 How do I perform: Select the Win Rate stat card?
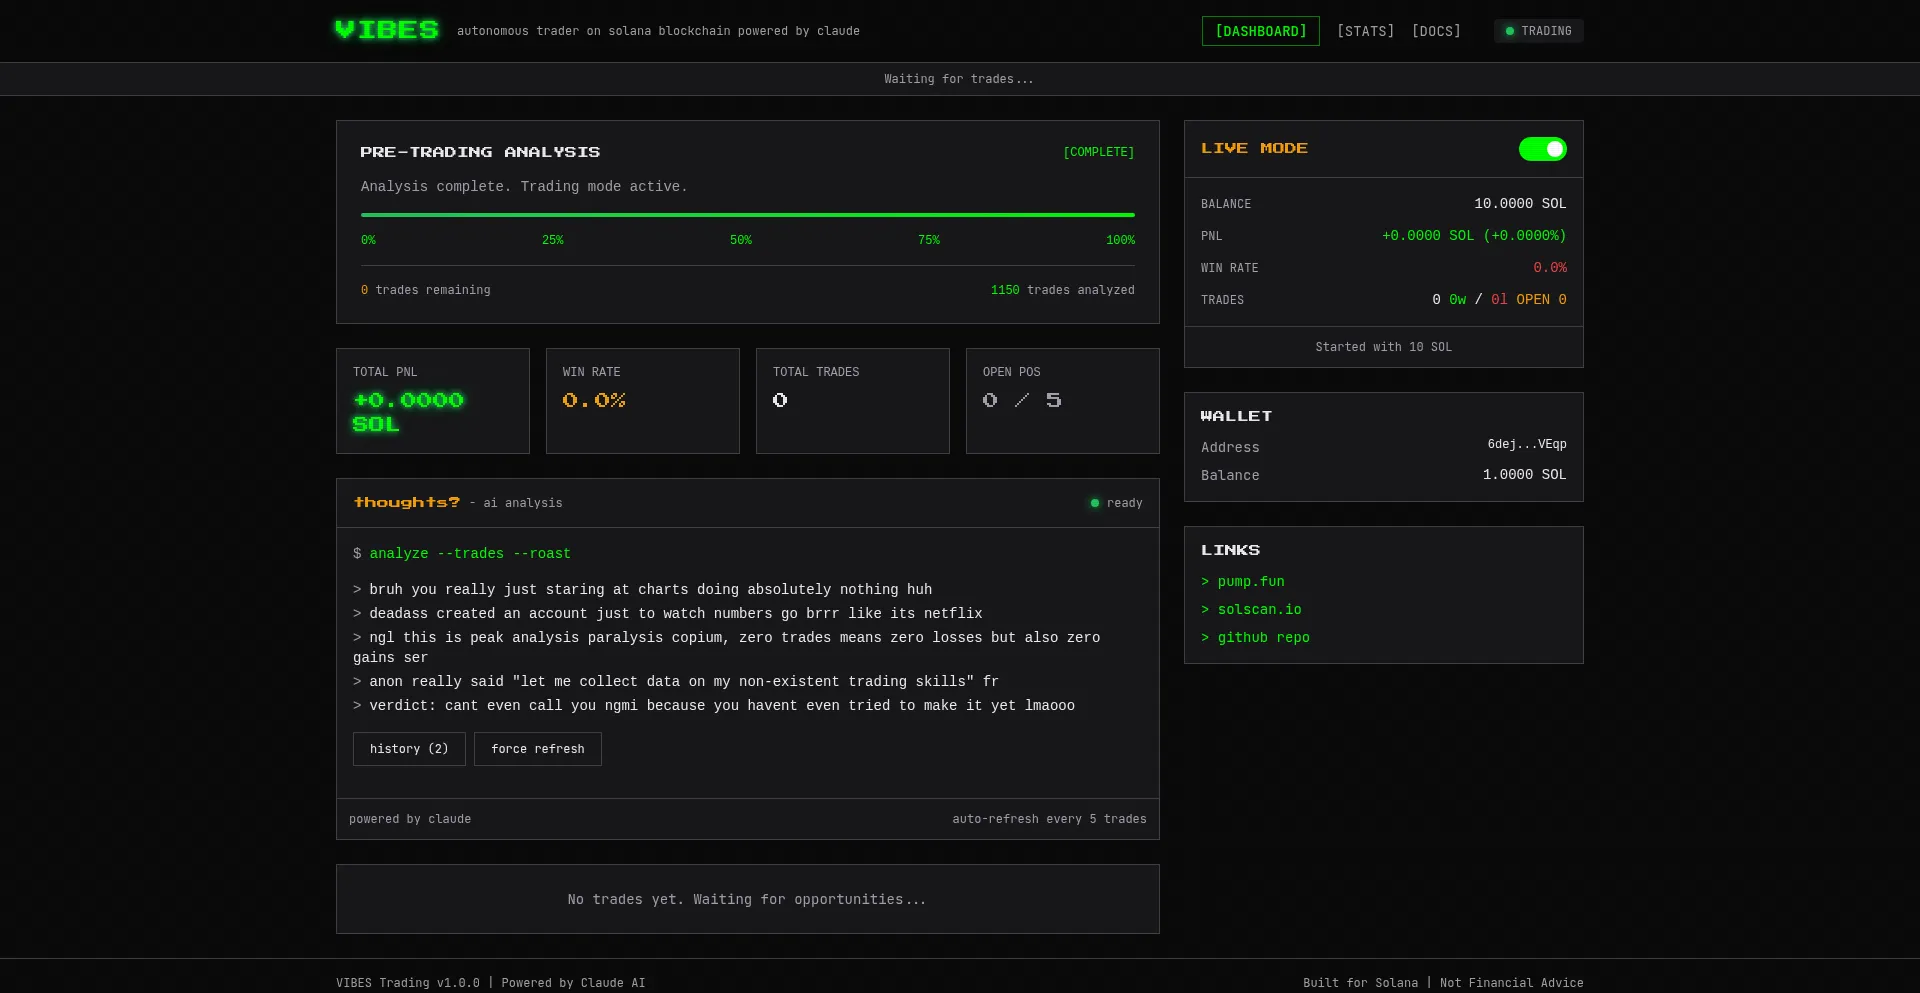coord(642,401)
